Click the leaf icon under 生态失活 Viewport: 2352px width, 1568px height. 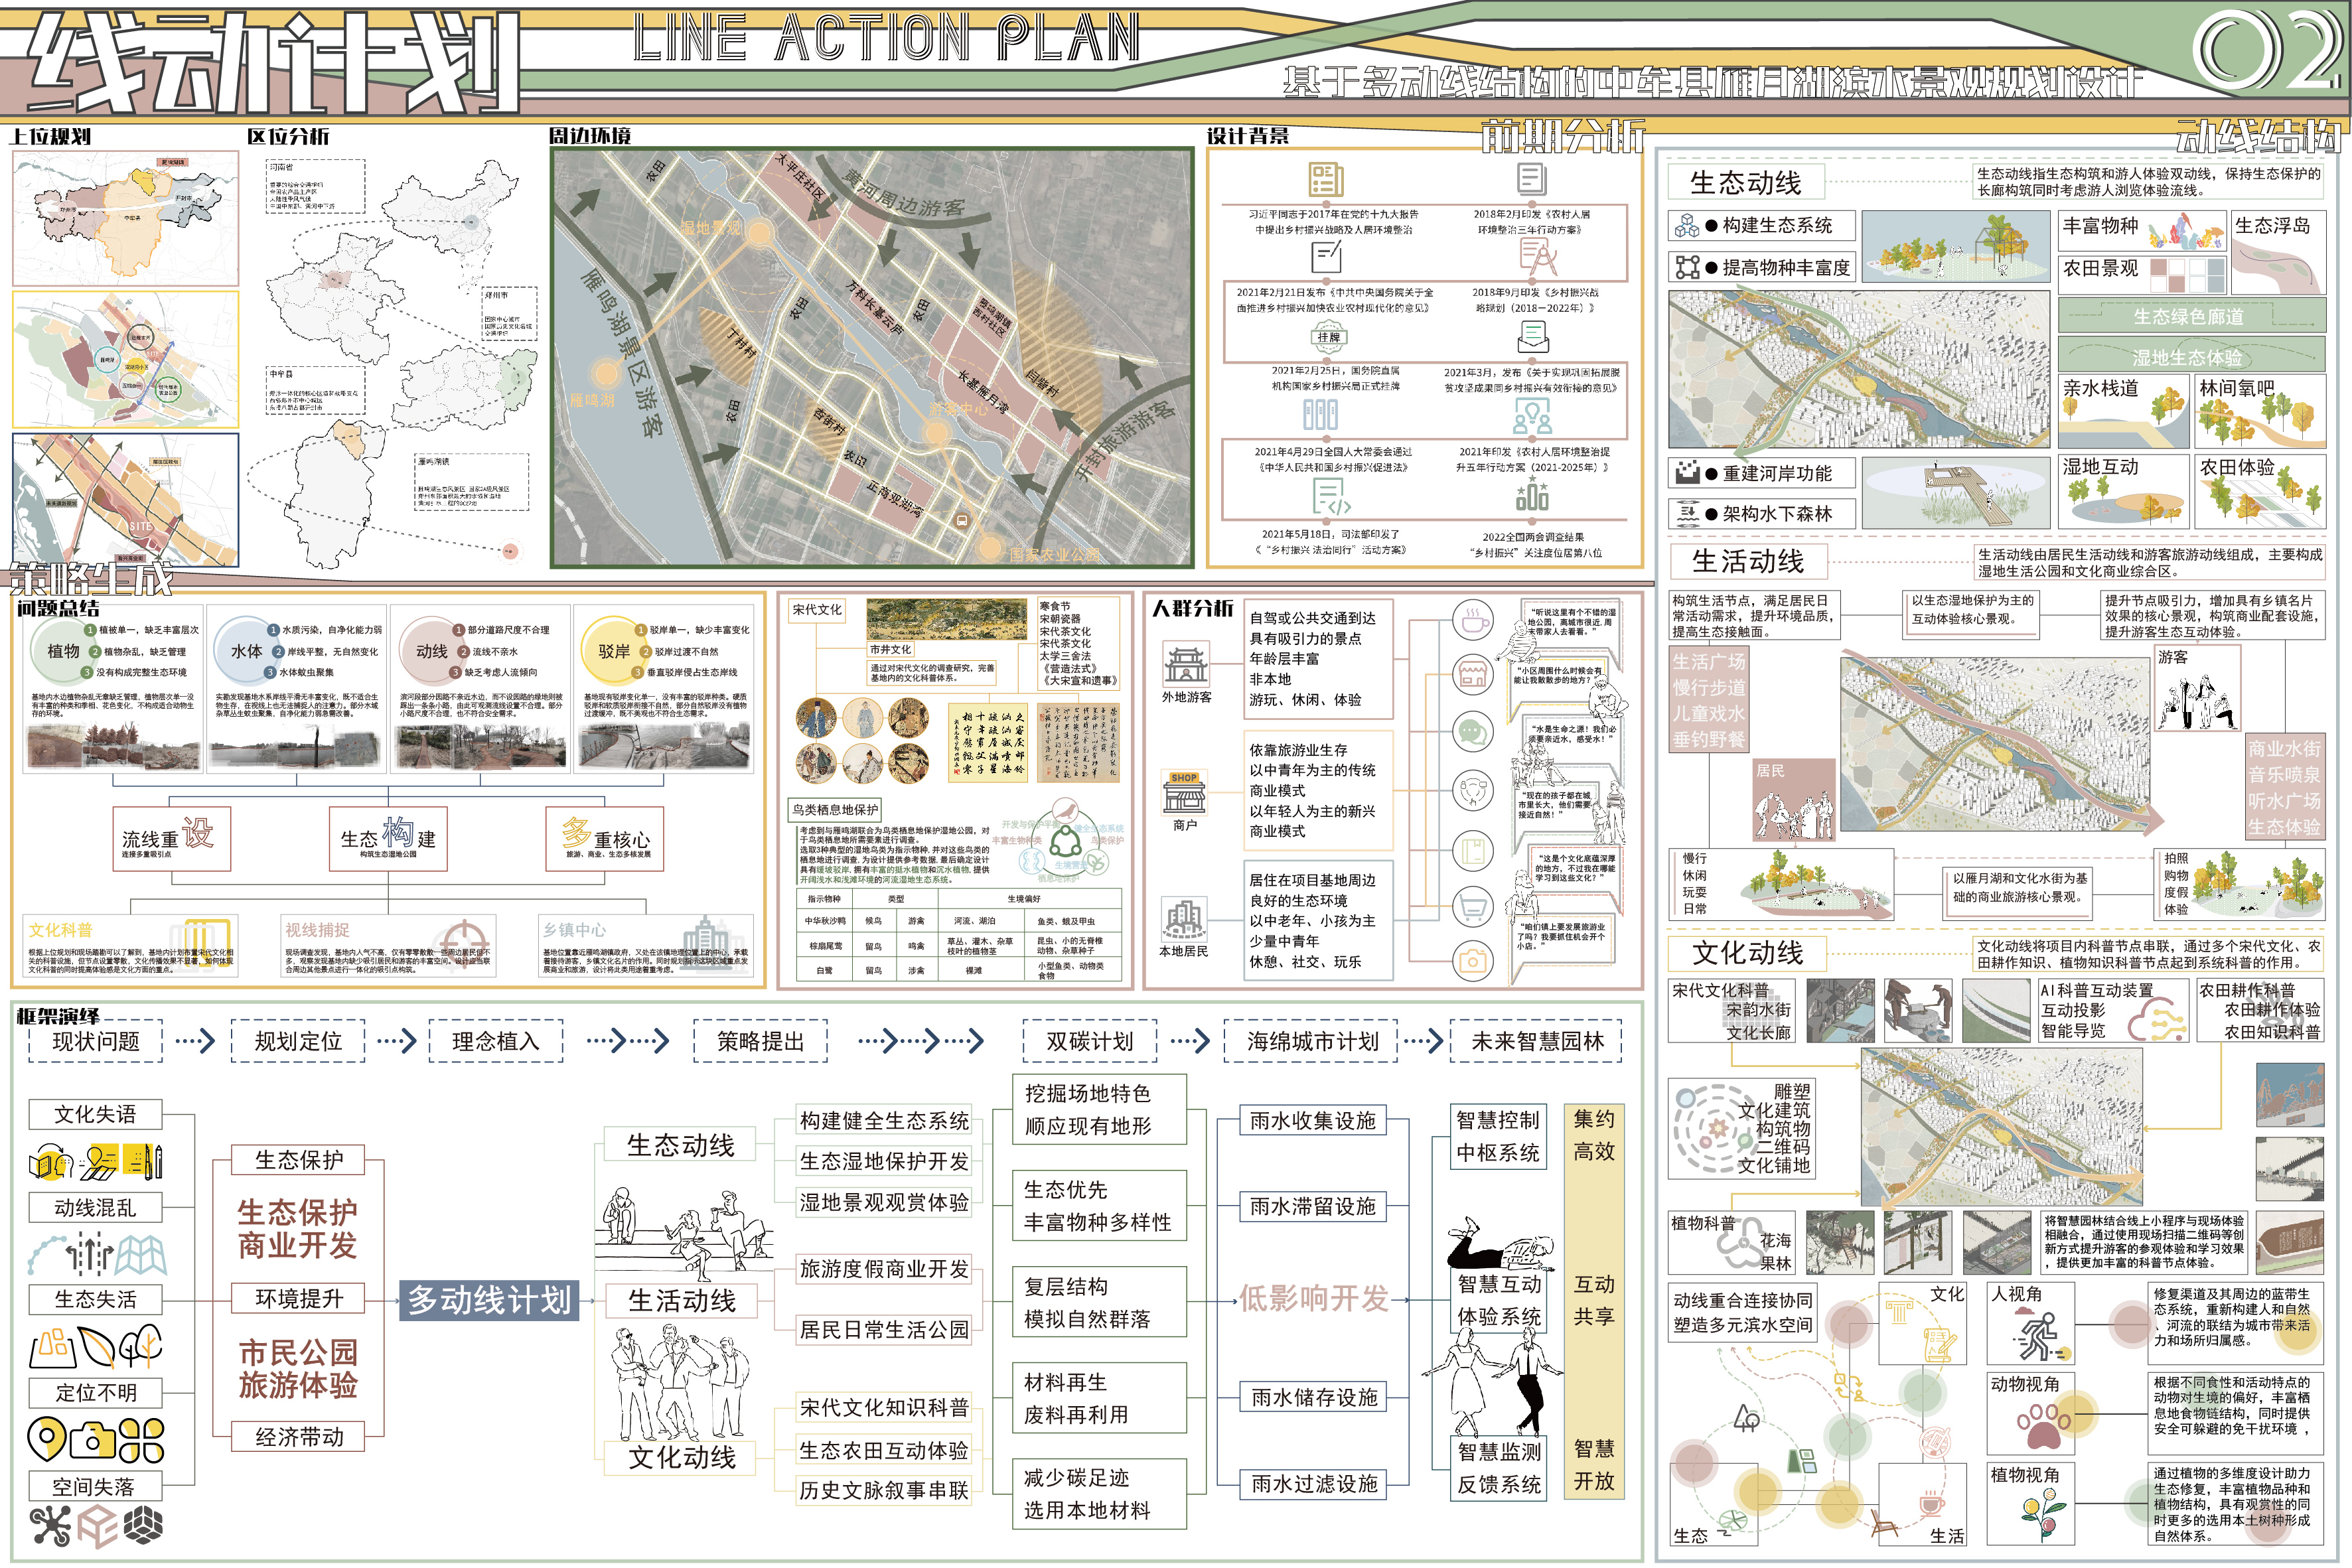coord(97,1347)
